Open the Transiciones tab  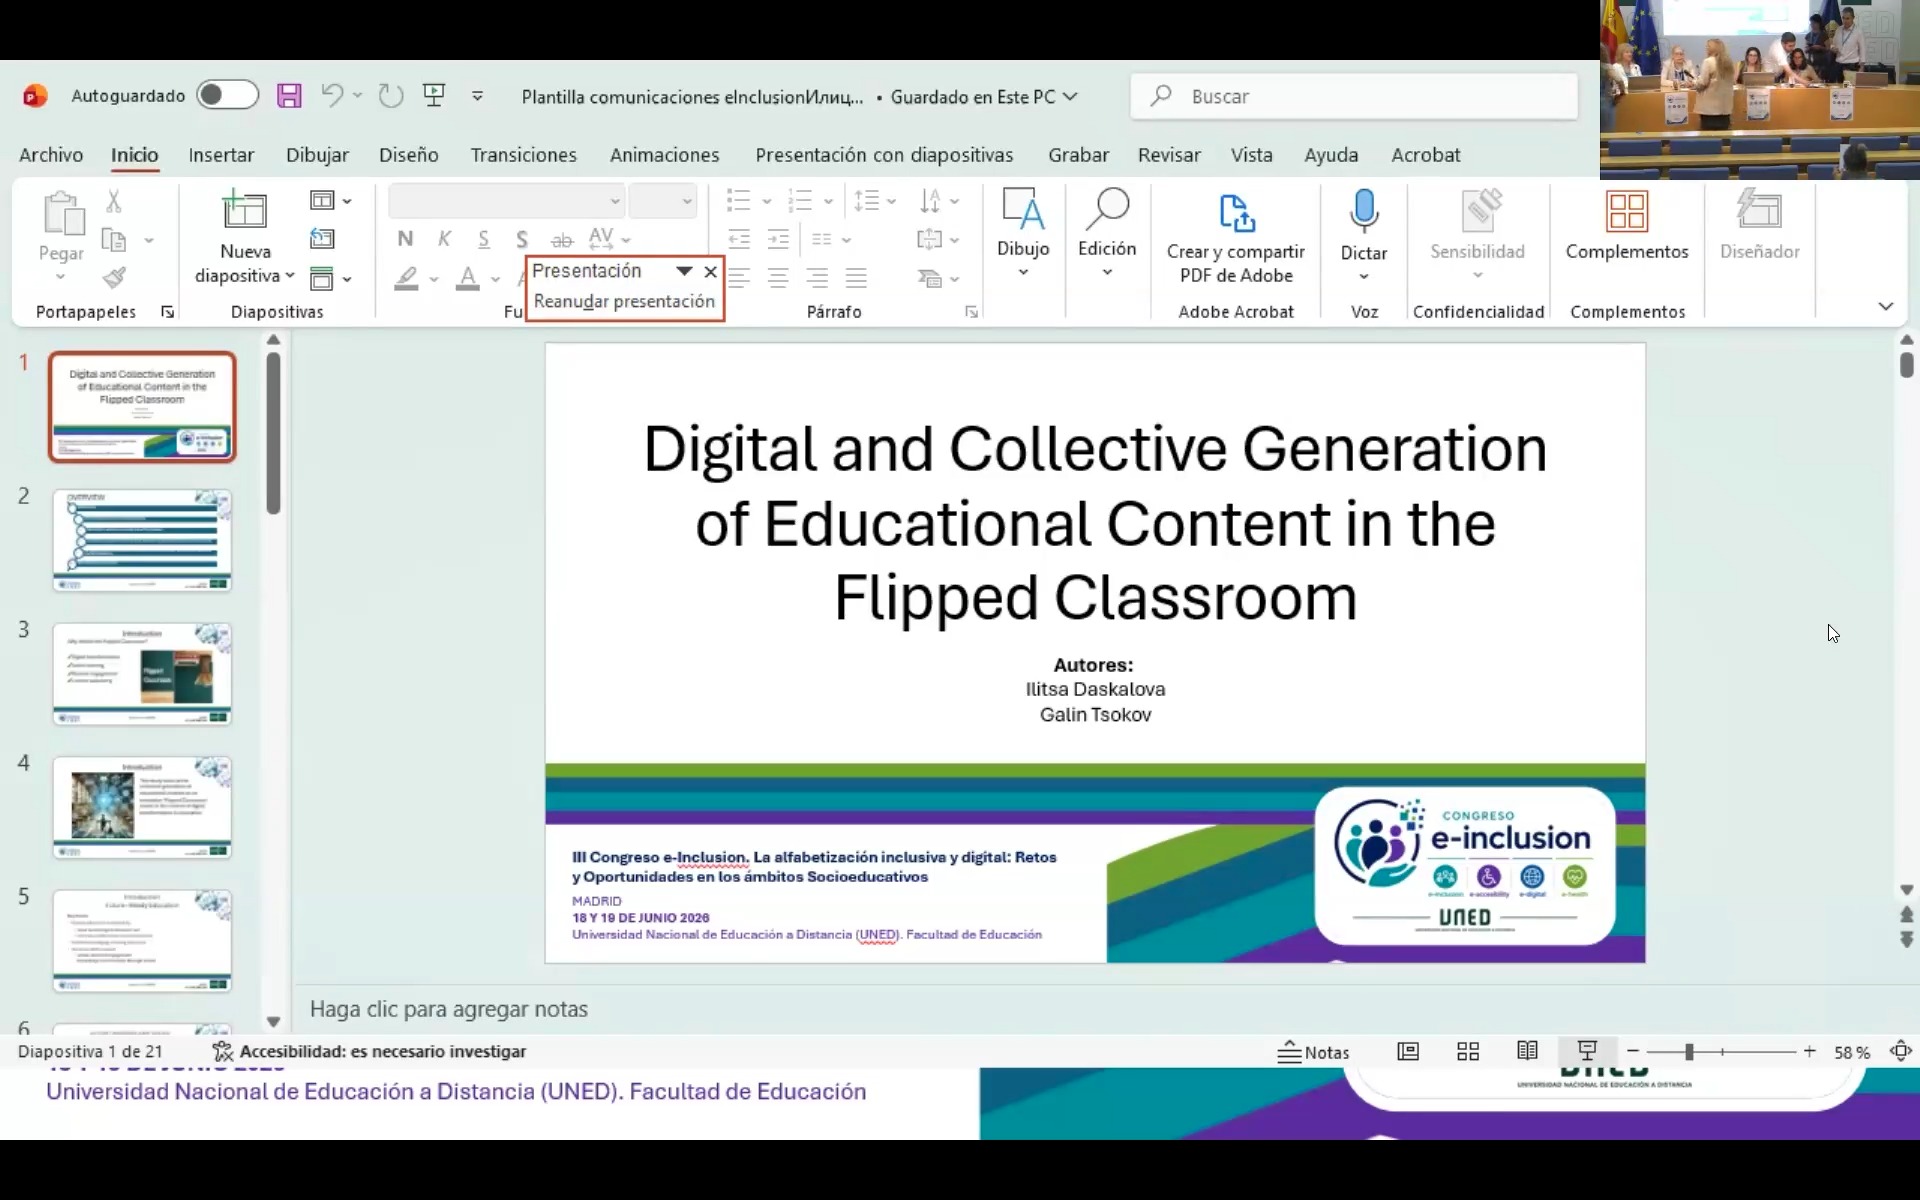click(x=523, y=155)
